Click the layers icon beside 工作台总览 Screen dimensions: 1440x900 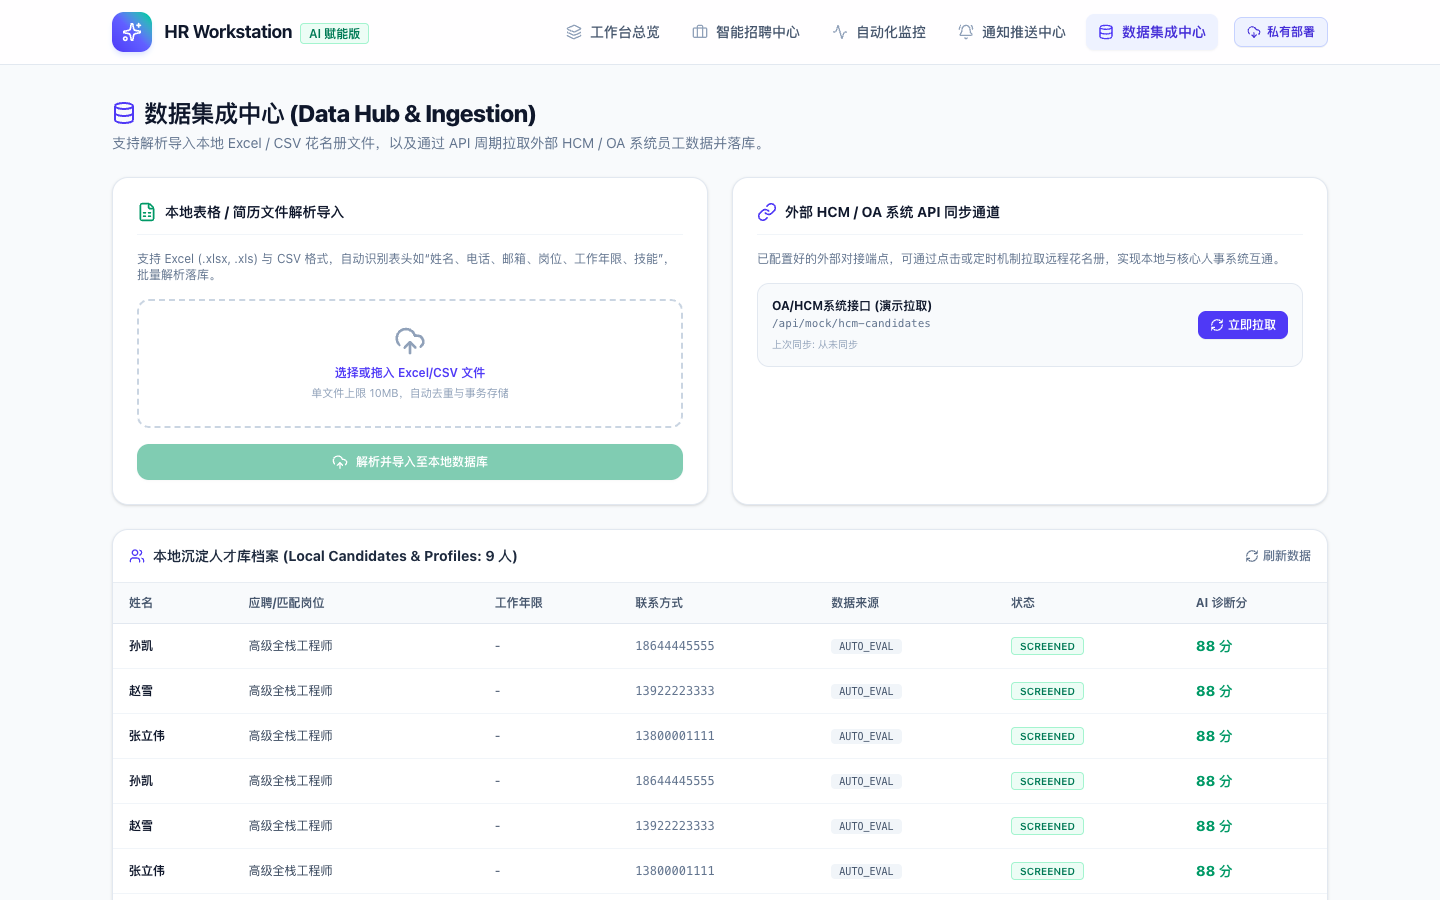point(574,32)
